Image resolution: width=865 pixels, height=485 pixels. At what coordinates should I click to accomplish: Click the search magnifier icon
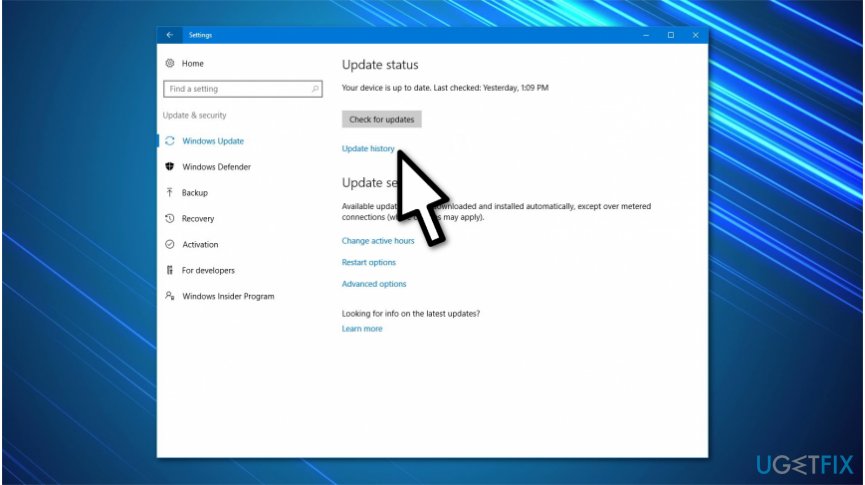pos(315,88)
